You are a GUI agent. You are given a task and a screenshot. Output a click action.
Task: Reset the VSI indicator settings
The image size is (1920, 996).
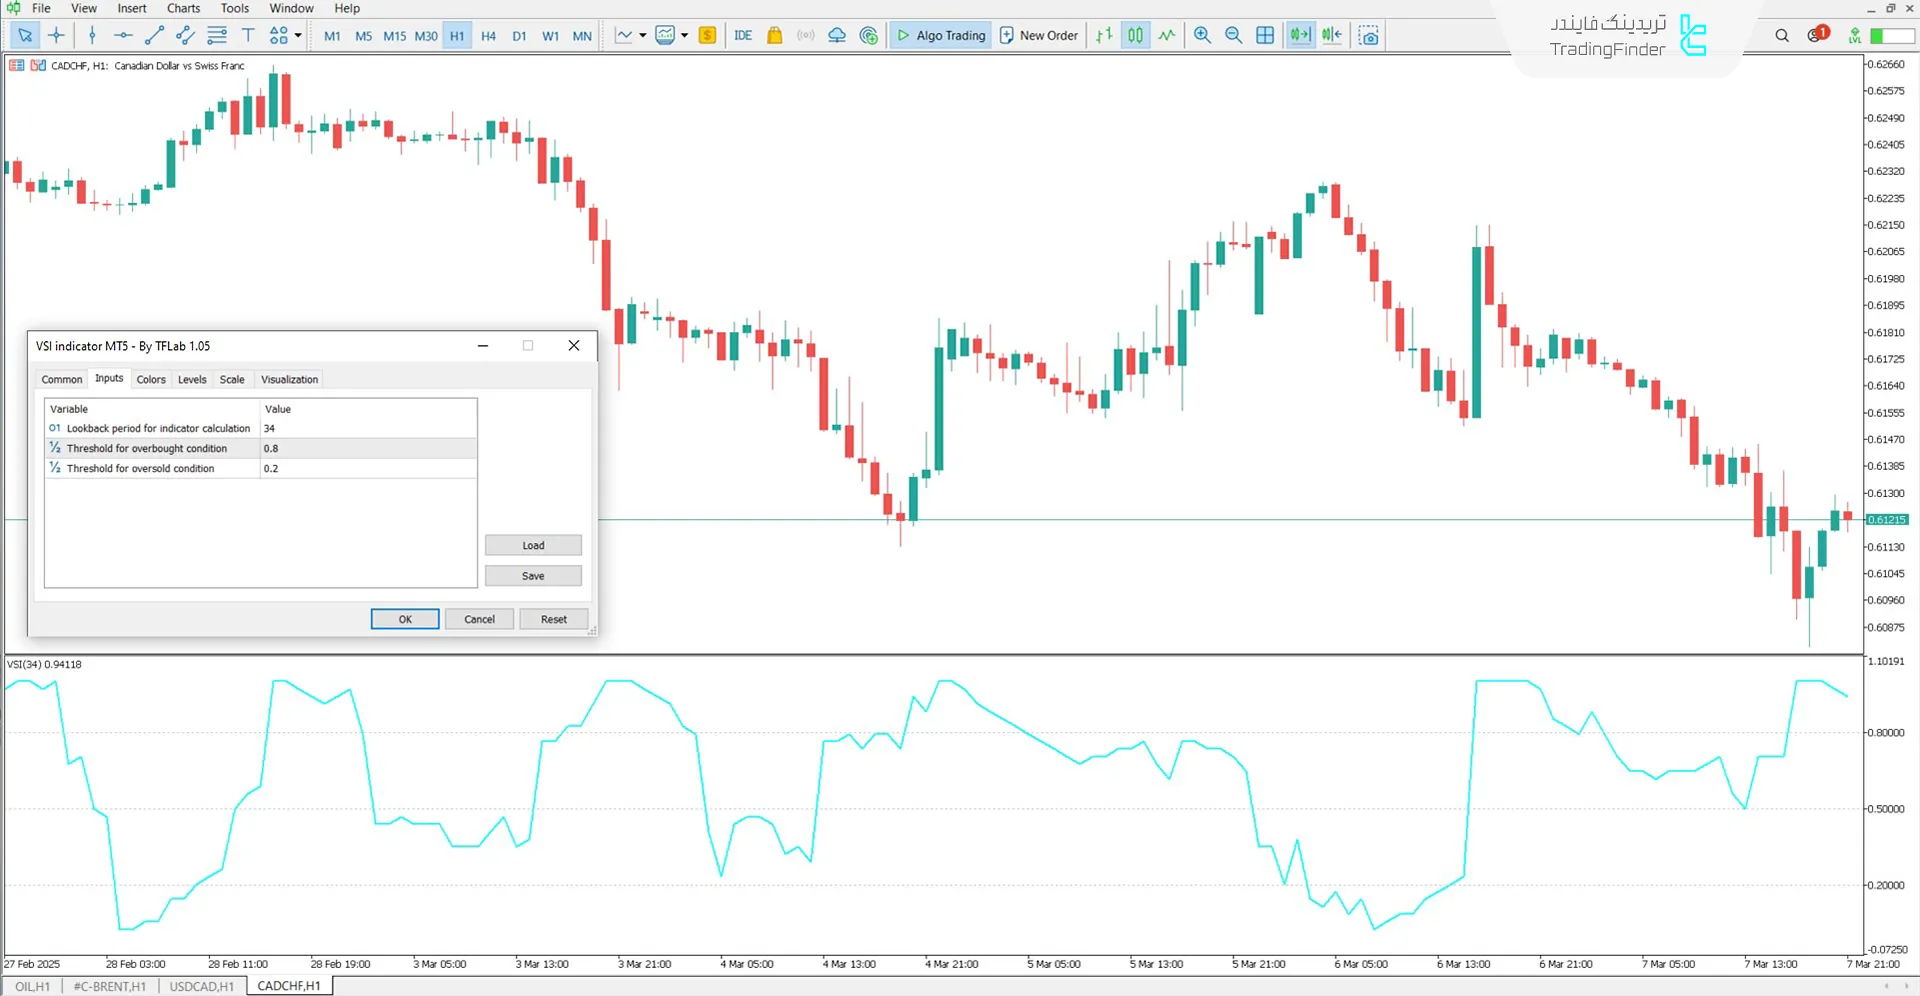tap(553, 618)
